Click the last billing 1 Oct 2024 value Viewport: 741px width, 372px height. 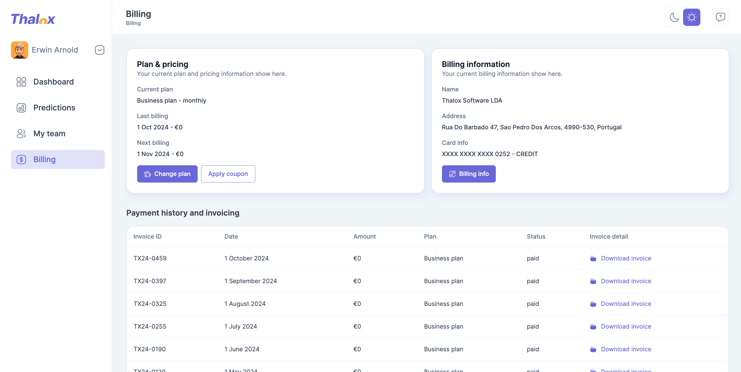[x=160, y=127]
